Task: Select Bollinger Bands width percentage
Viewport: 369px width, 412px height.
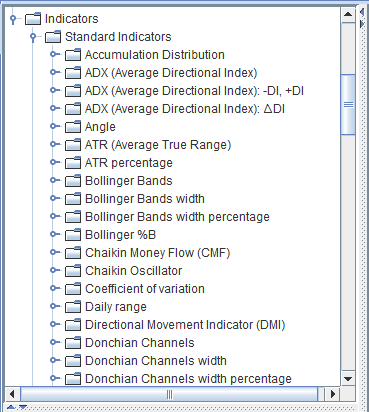Action: tap(177, 217)
